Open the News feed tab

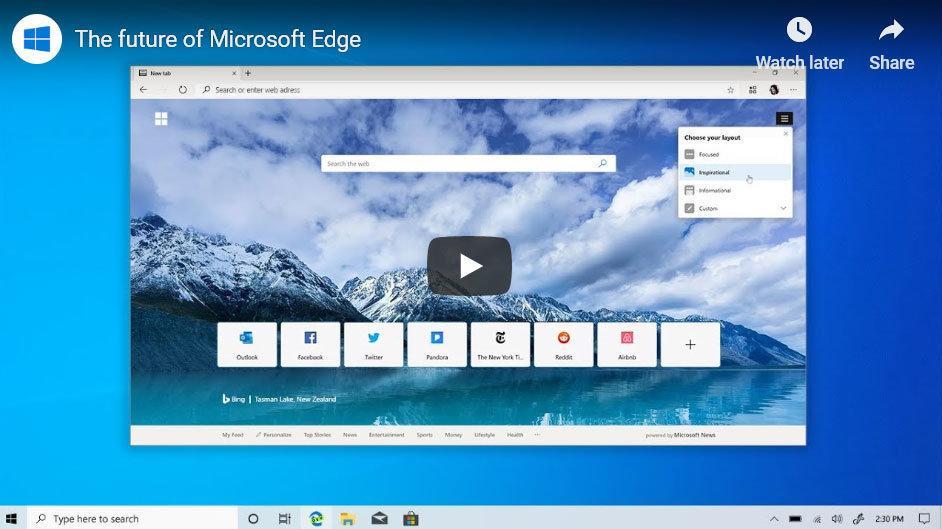350,435
